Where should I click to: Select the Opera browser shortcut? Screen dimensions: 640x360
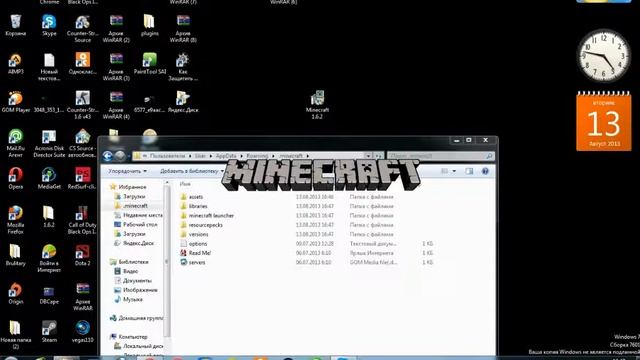(x=16, y=178)
